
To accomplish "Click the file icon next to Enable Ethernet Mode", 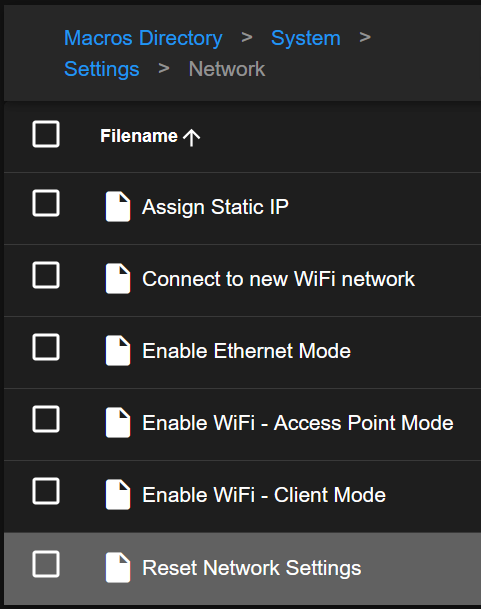I will click(118, 350).
